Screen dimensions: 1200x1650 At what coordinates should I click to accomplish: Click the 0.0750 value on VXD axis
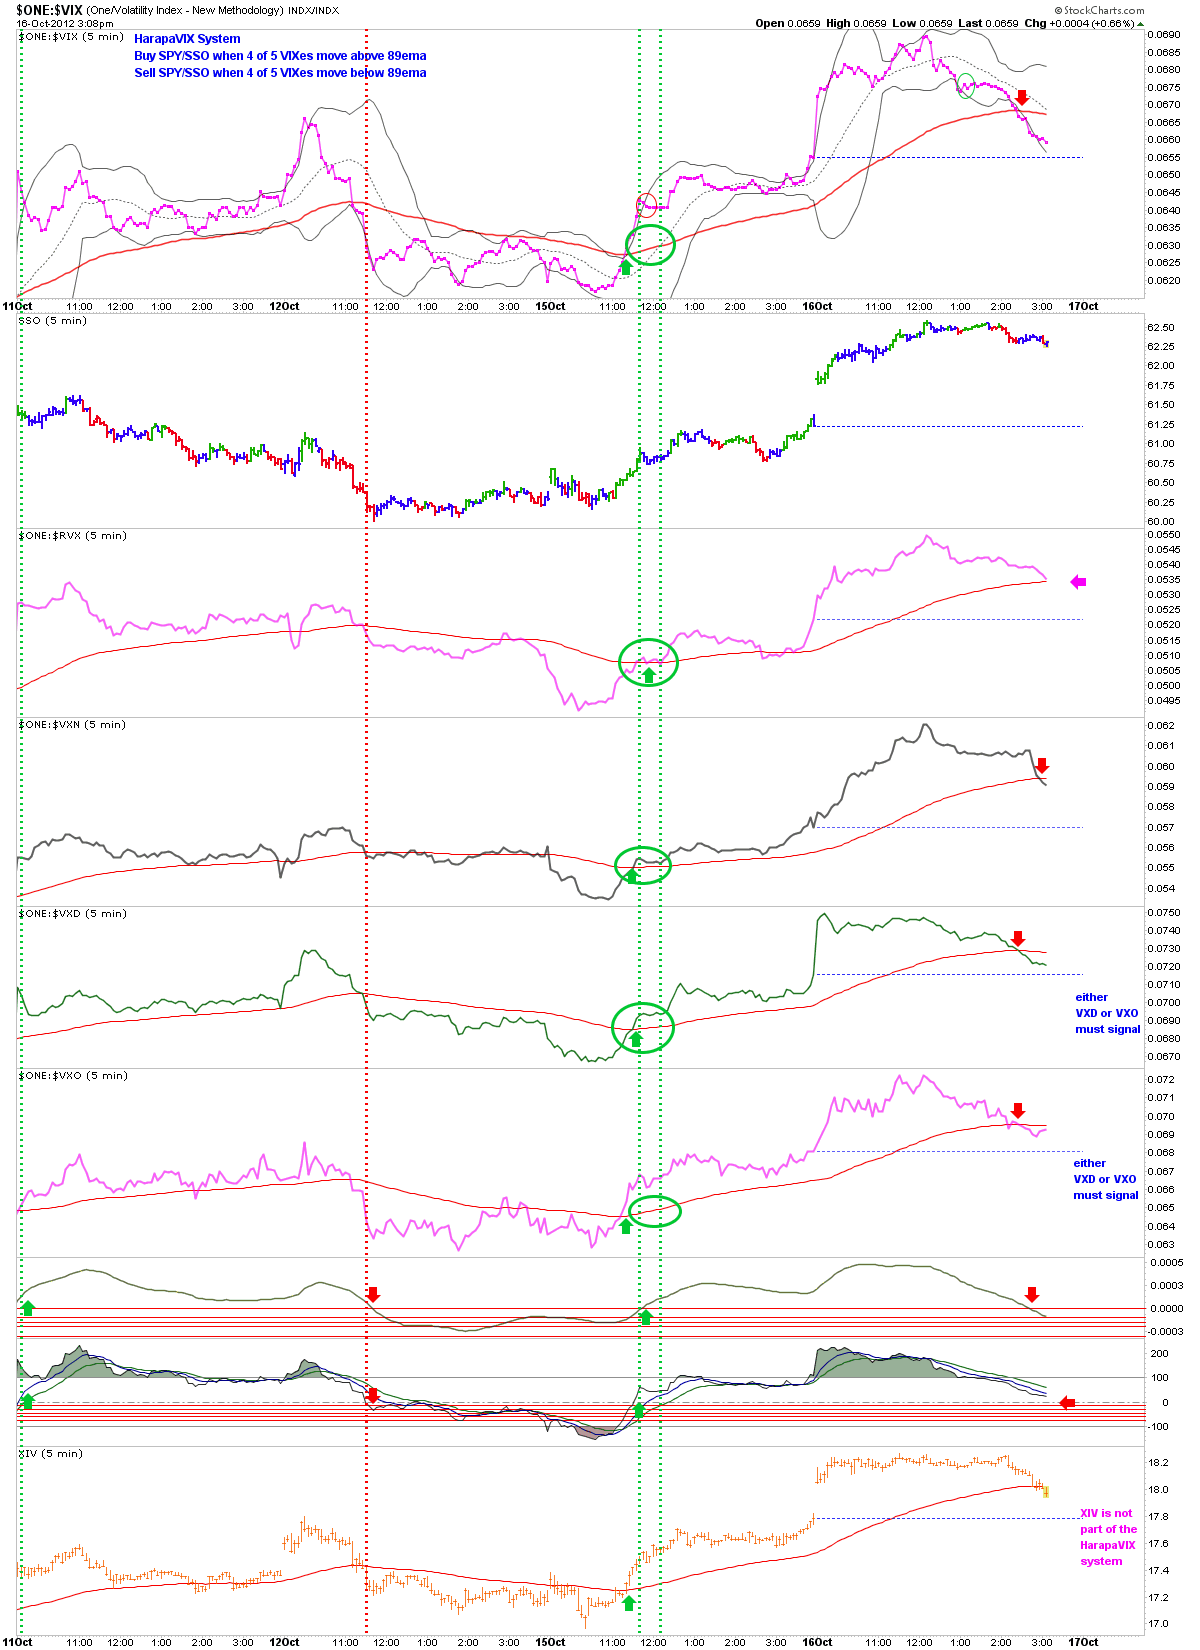pos(1164,913)
